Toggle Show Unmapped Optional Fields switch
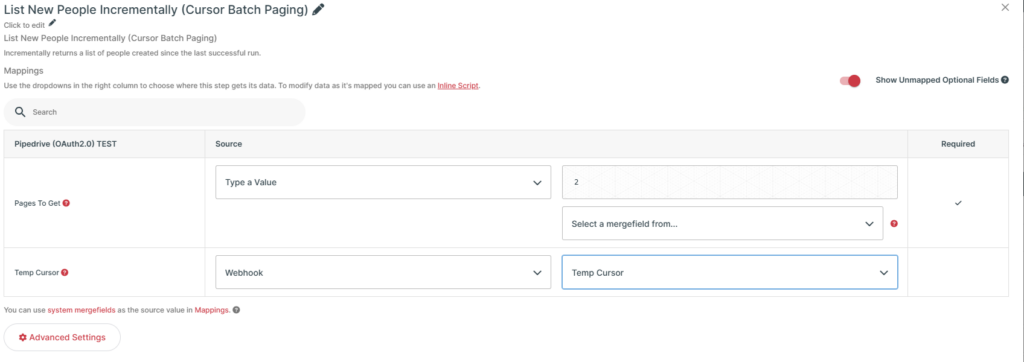Image resolution: width=1024 pixels, height=362 pixels. click(x=850, y=80)
